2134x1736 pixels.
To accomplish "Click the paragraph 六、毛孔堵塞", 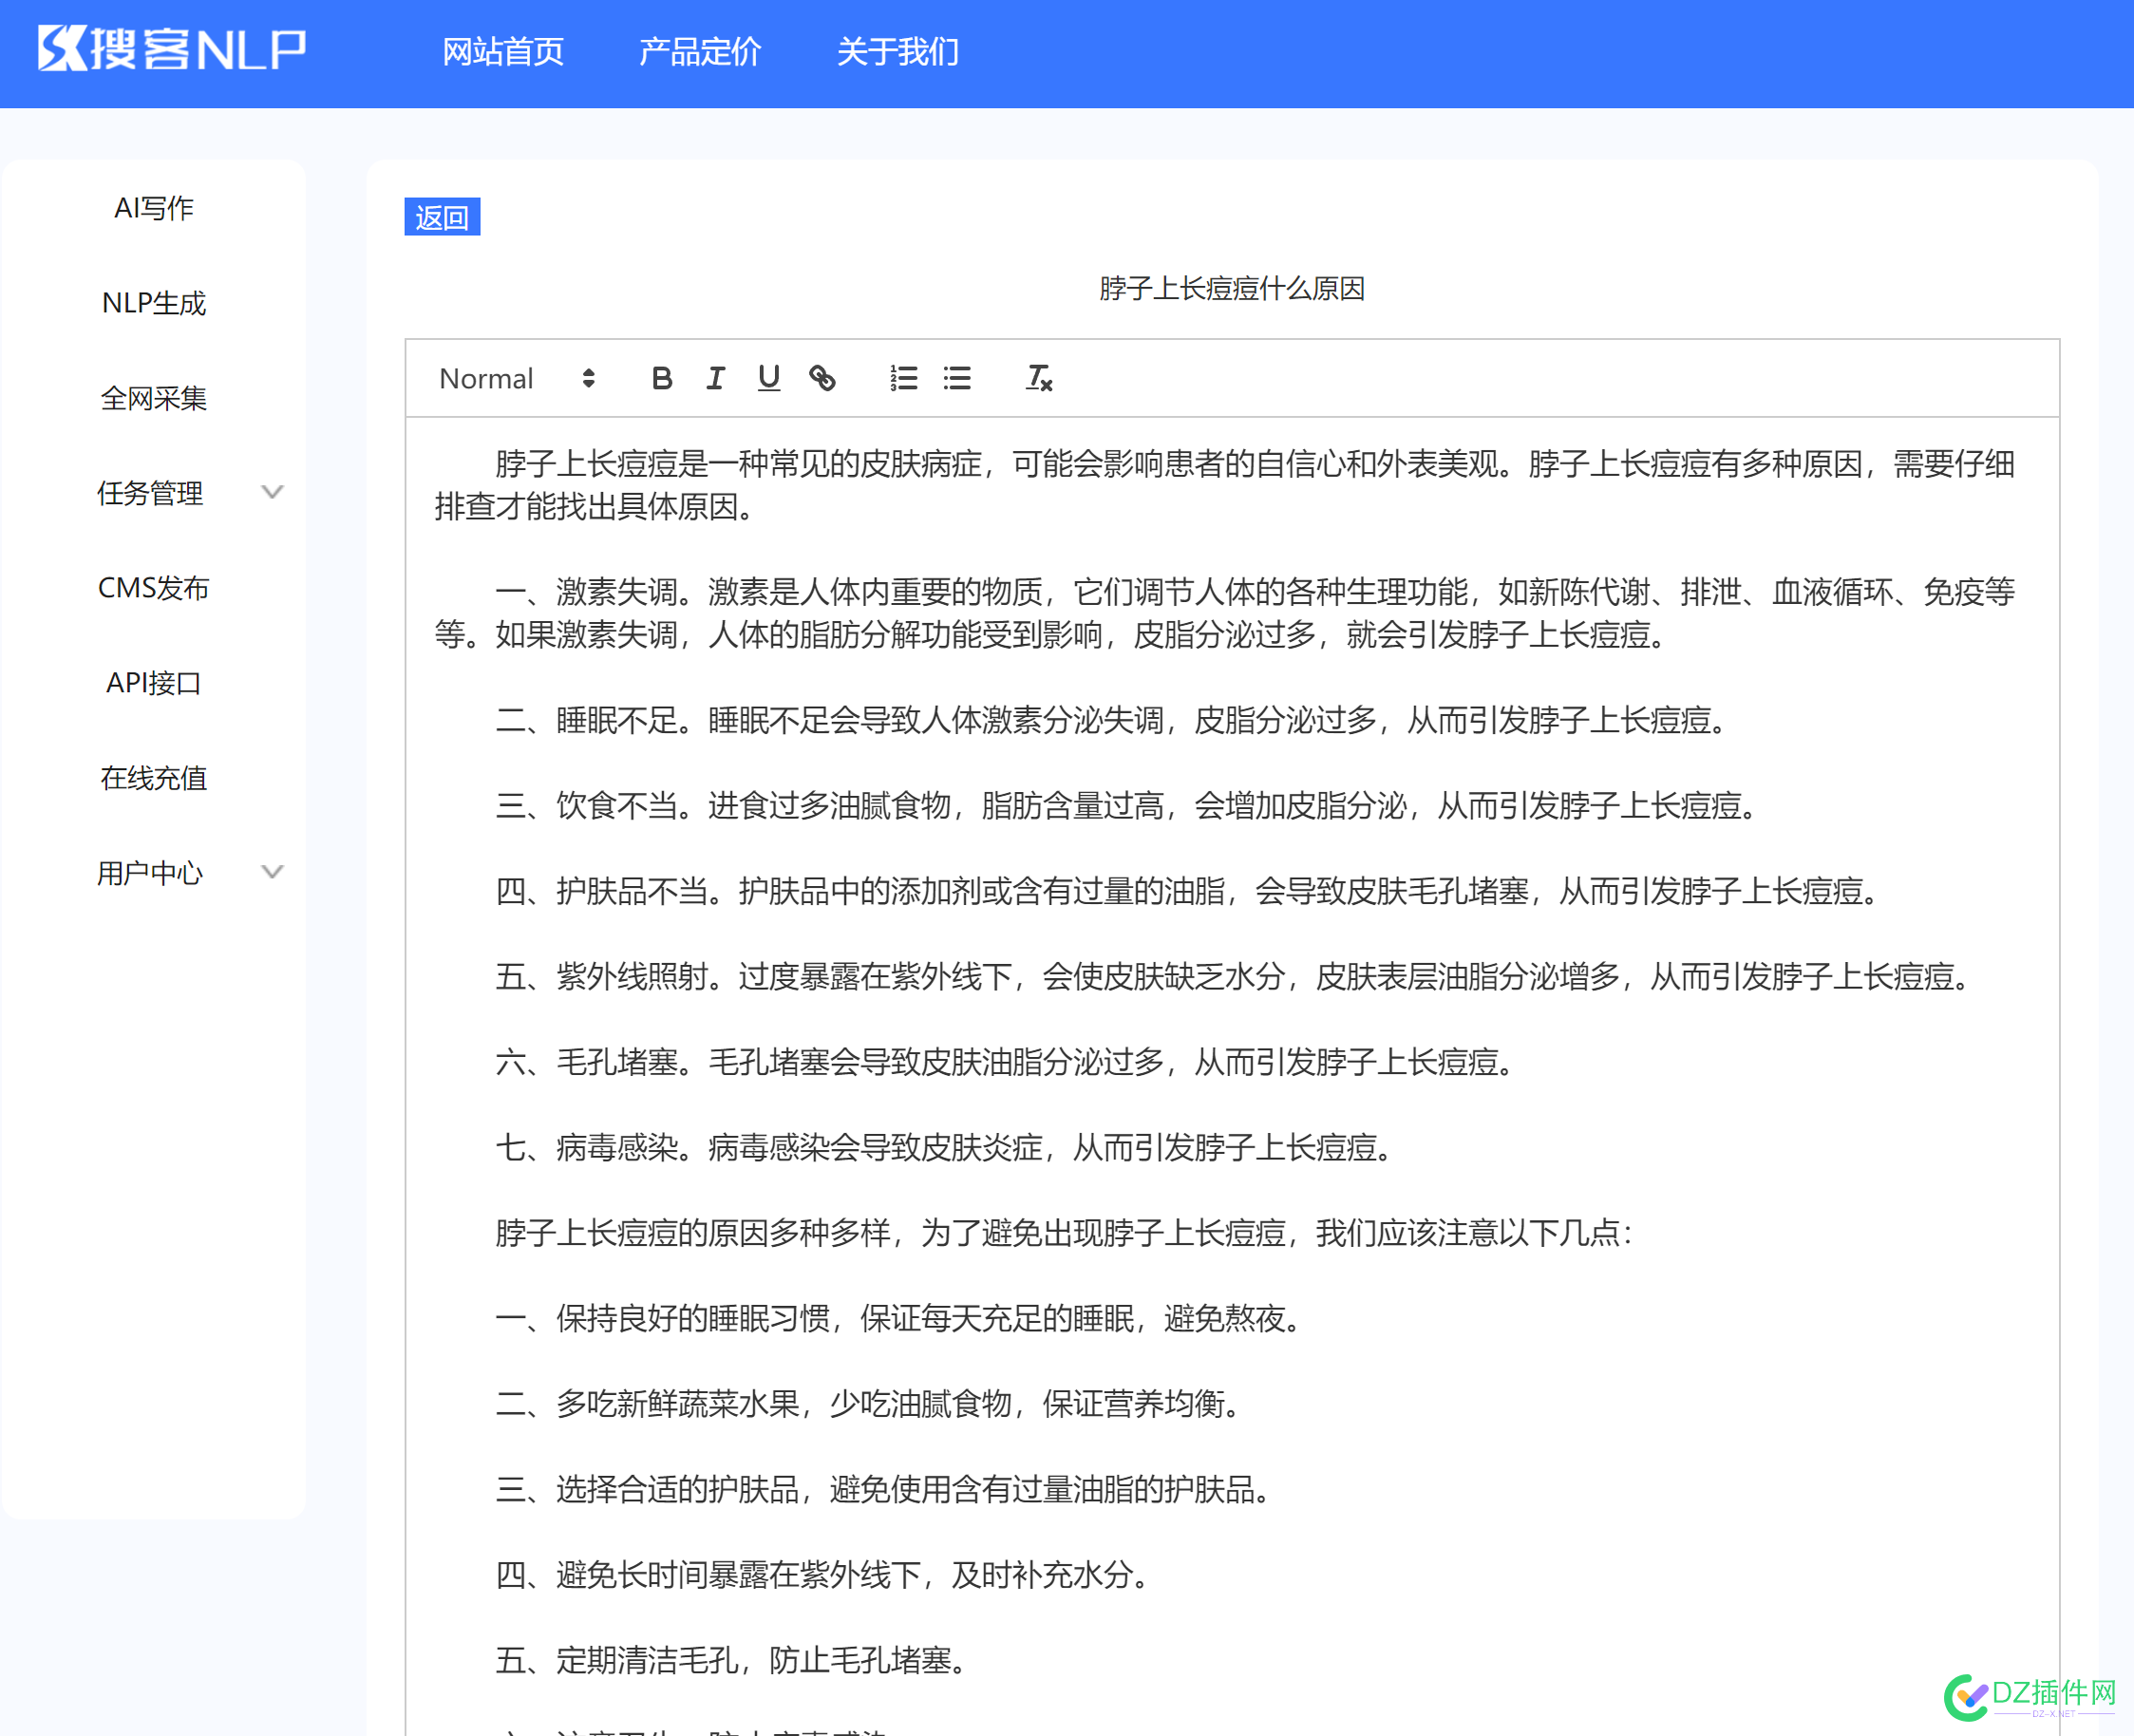I will pos(1006,1061).
